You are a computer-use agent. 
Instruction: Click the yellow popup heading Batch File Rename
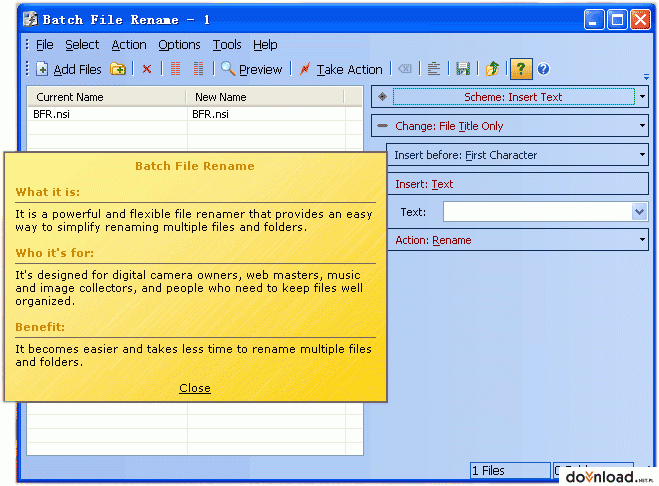tap(195, 166)
